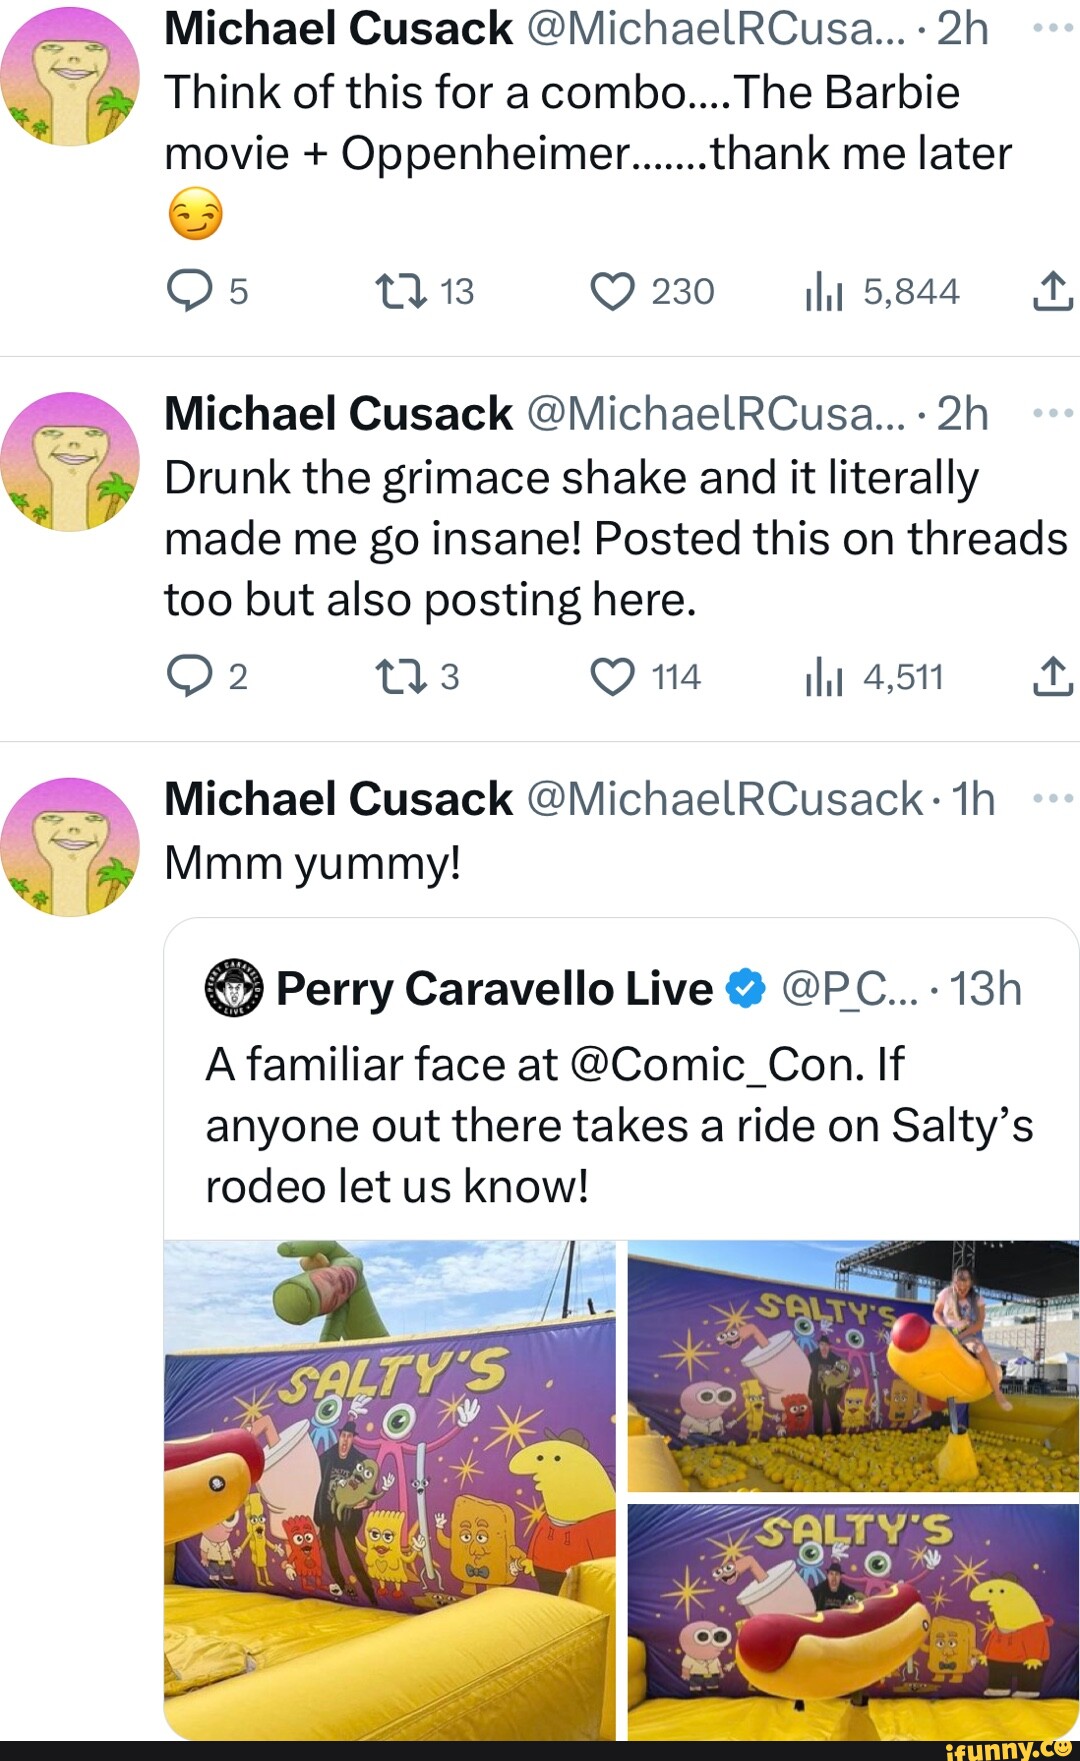Open more options for the Barbie tweet
Image resolution: width=1080 pixels, height=1761 pixels.
point(1052,28)
